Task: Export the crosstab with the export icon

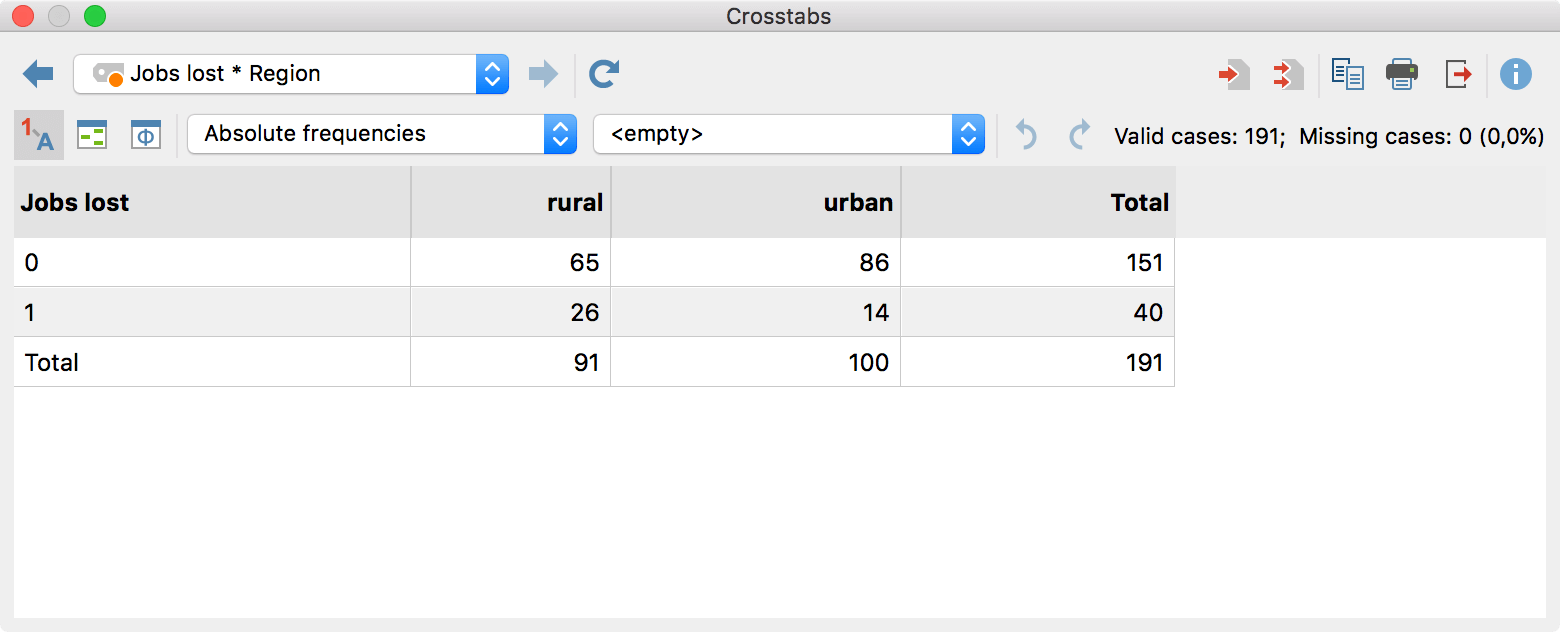Action: tap(1458, 75)
